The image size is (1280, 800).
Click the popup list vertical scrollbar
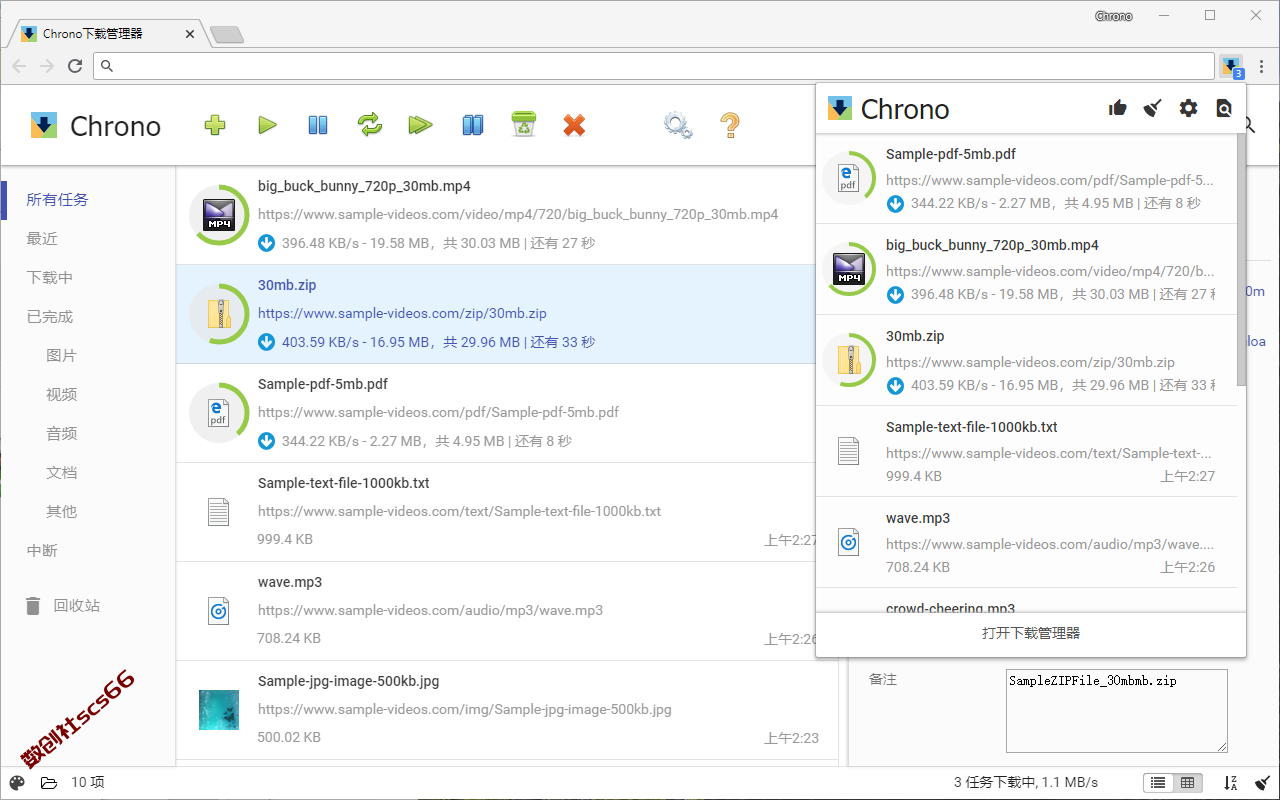coord(1242,260)
